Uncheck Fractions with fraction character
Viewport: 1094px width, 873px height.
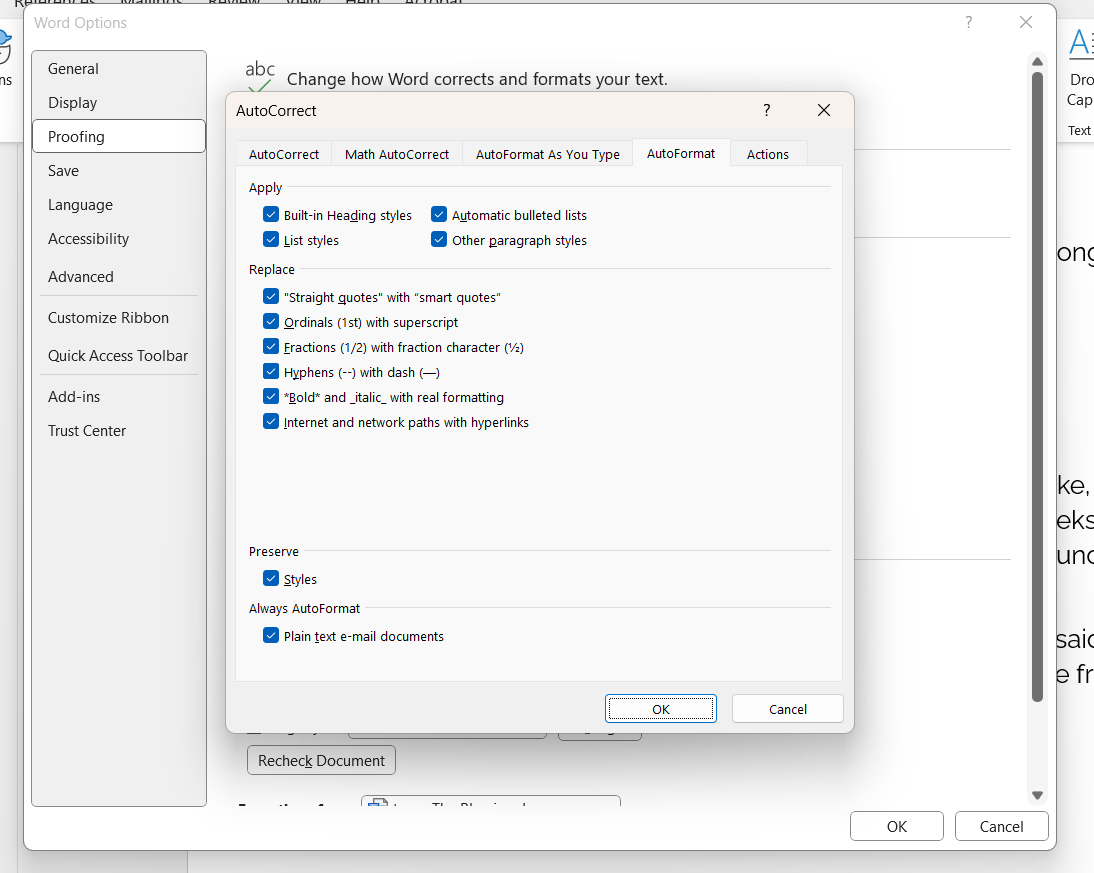(x=271, y=346)
